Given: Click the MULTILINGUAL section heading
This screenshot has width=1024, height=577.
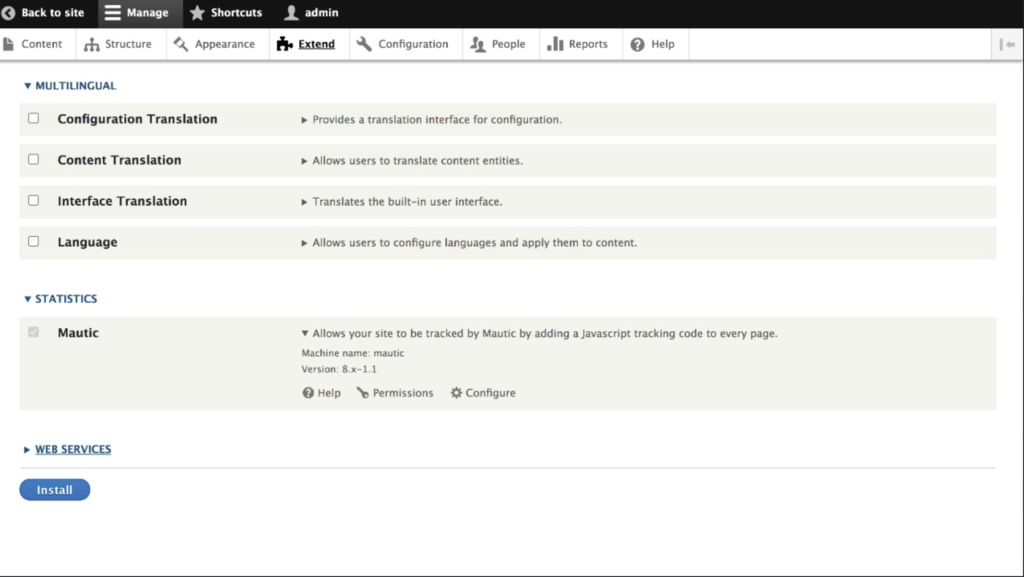Looking at the screenshot, I should coord(76,86).
